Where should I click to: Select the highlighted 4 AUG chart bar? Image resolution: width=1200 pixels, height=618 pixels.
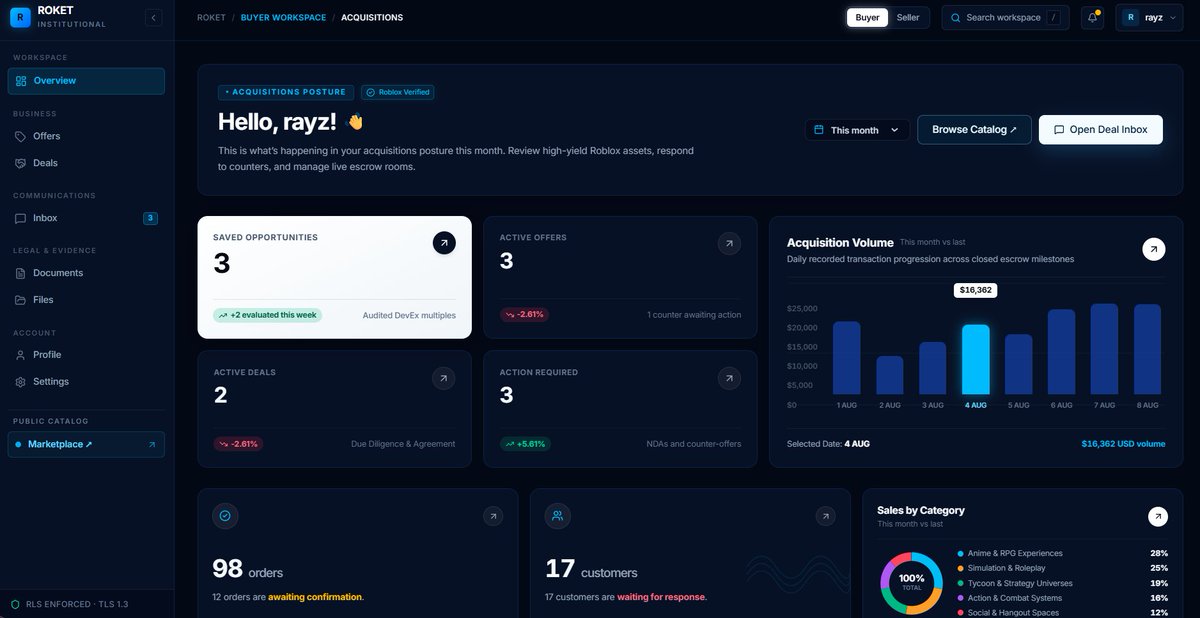tap(975, 360)
